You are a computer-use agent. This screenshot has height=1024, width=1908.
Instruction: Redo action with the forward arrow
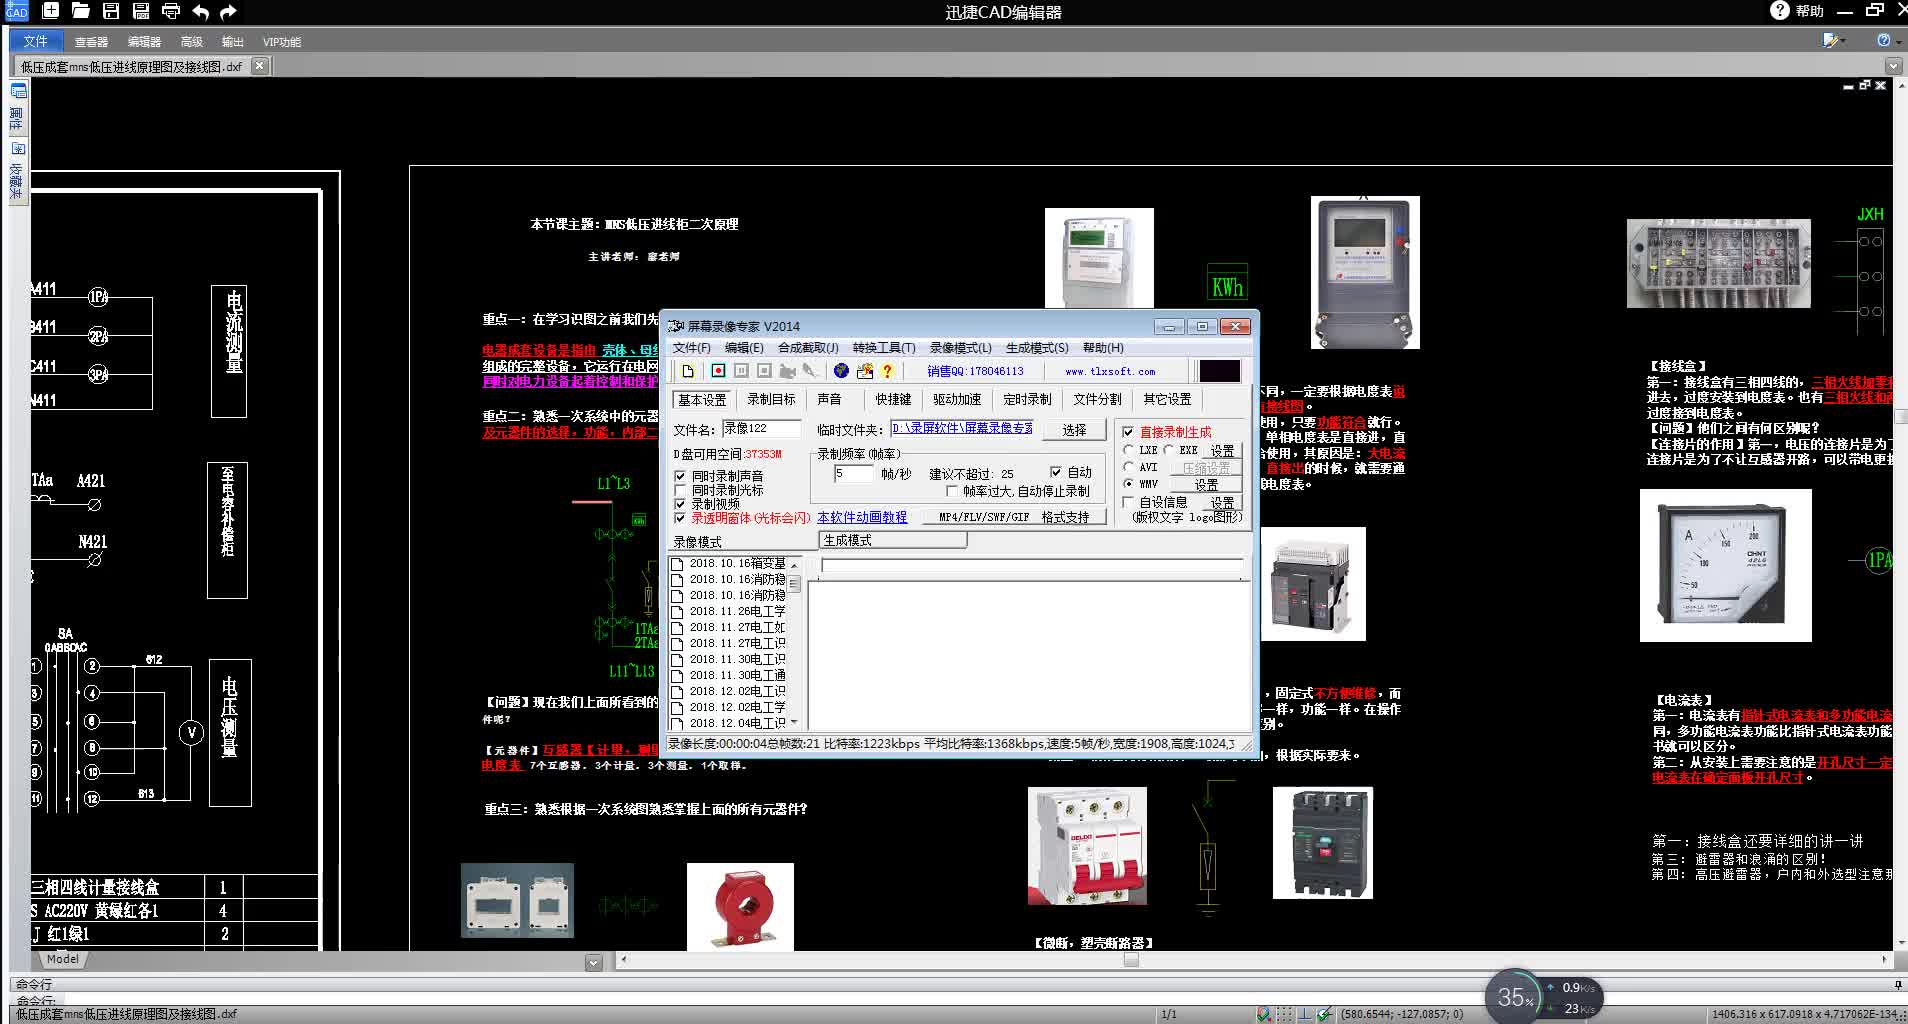coord(228,11)
